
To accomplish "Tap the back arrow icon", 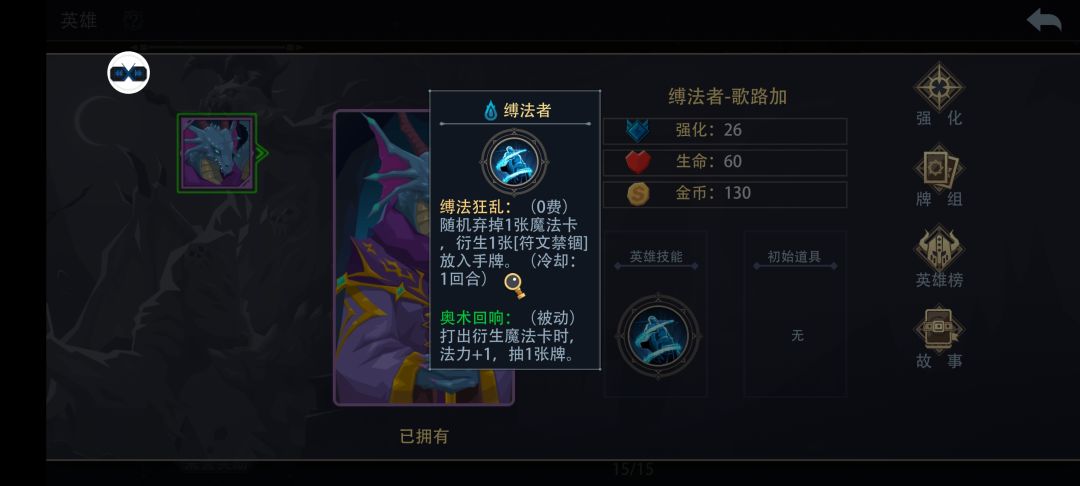I will click(1043, 20).
